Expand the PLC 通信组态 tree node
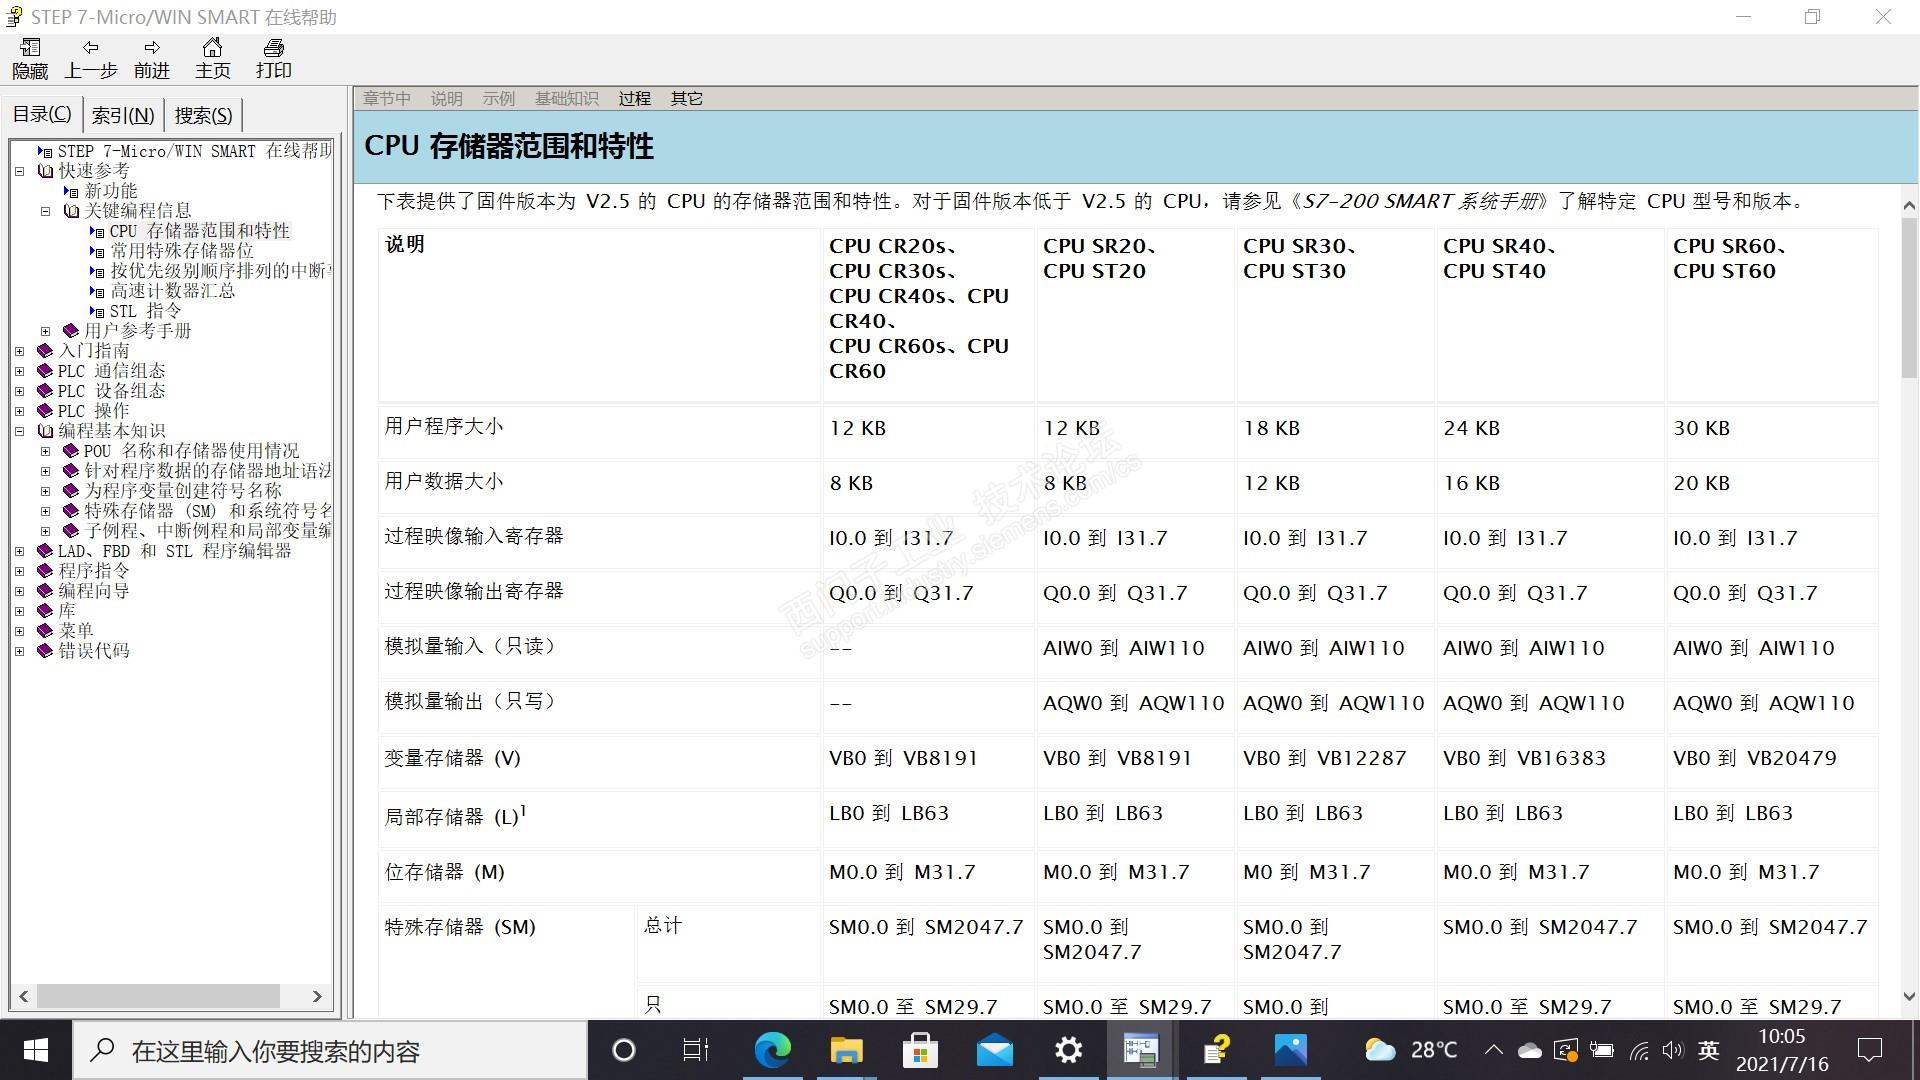The width and height of the screenshot is (1920, 1080). click(19, 371)
